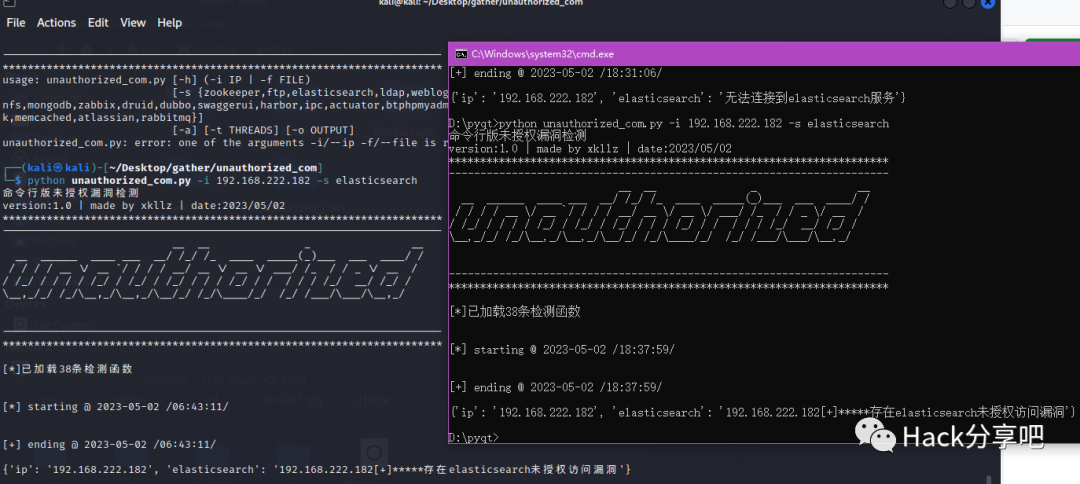Click '命令行版未授权漏洞检测' in the Kali terminal
1080x484 pixels.
(71, 193)
